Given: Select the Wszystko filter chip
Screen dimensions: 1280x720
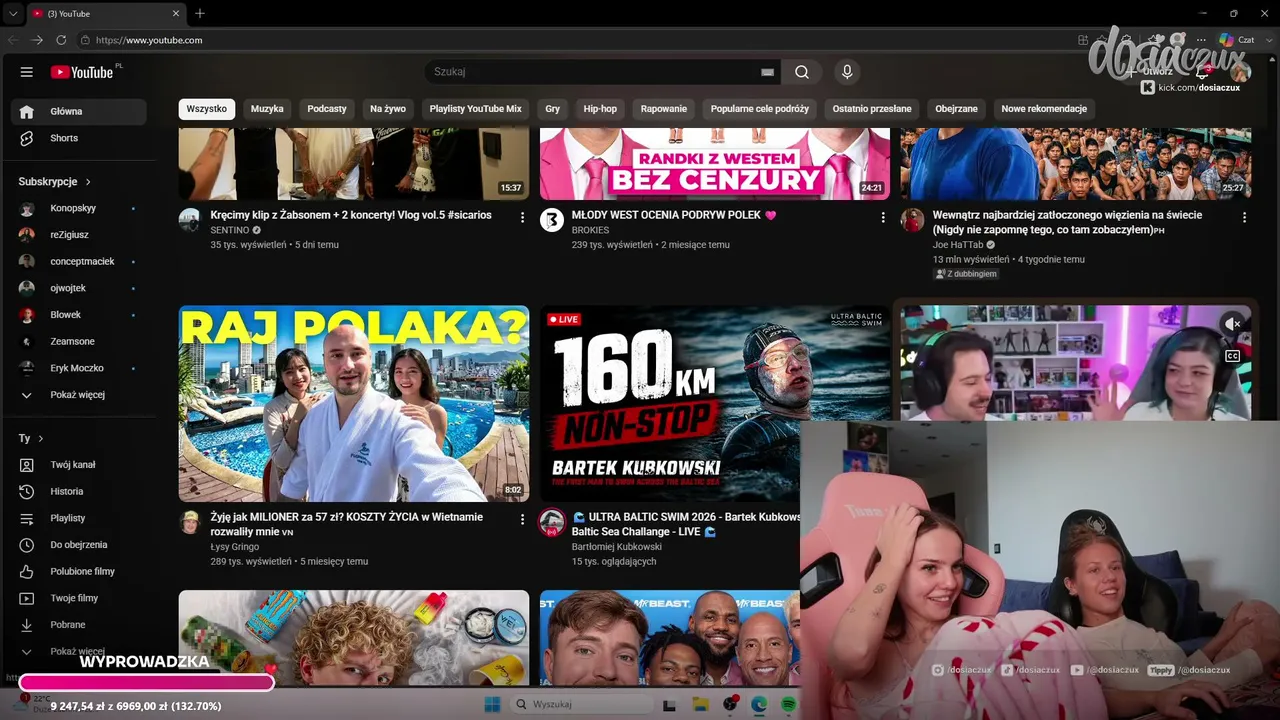Looking at the screenshot, I should pos(207,109).
